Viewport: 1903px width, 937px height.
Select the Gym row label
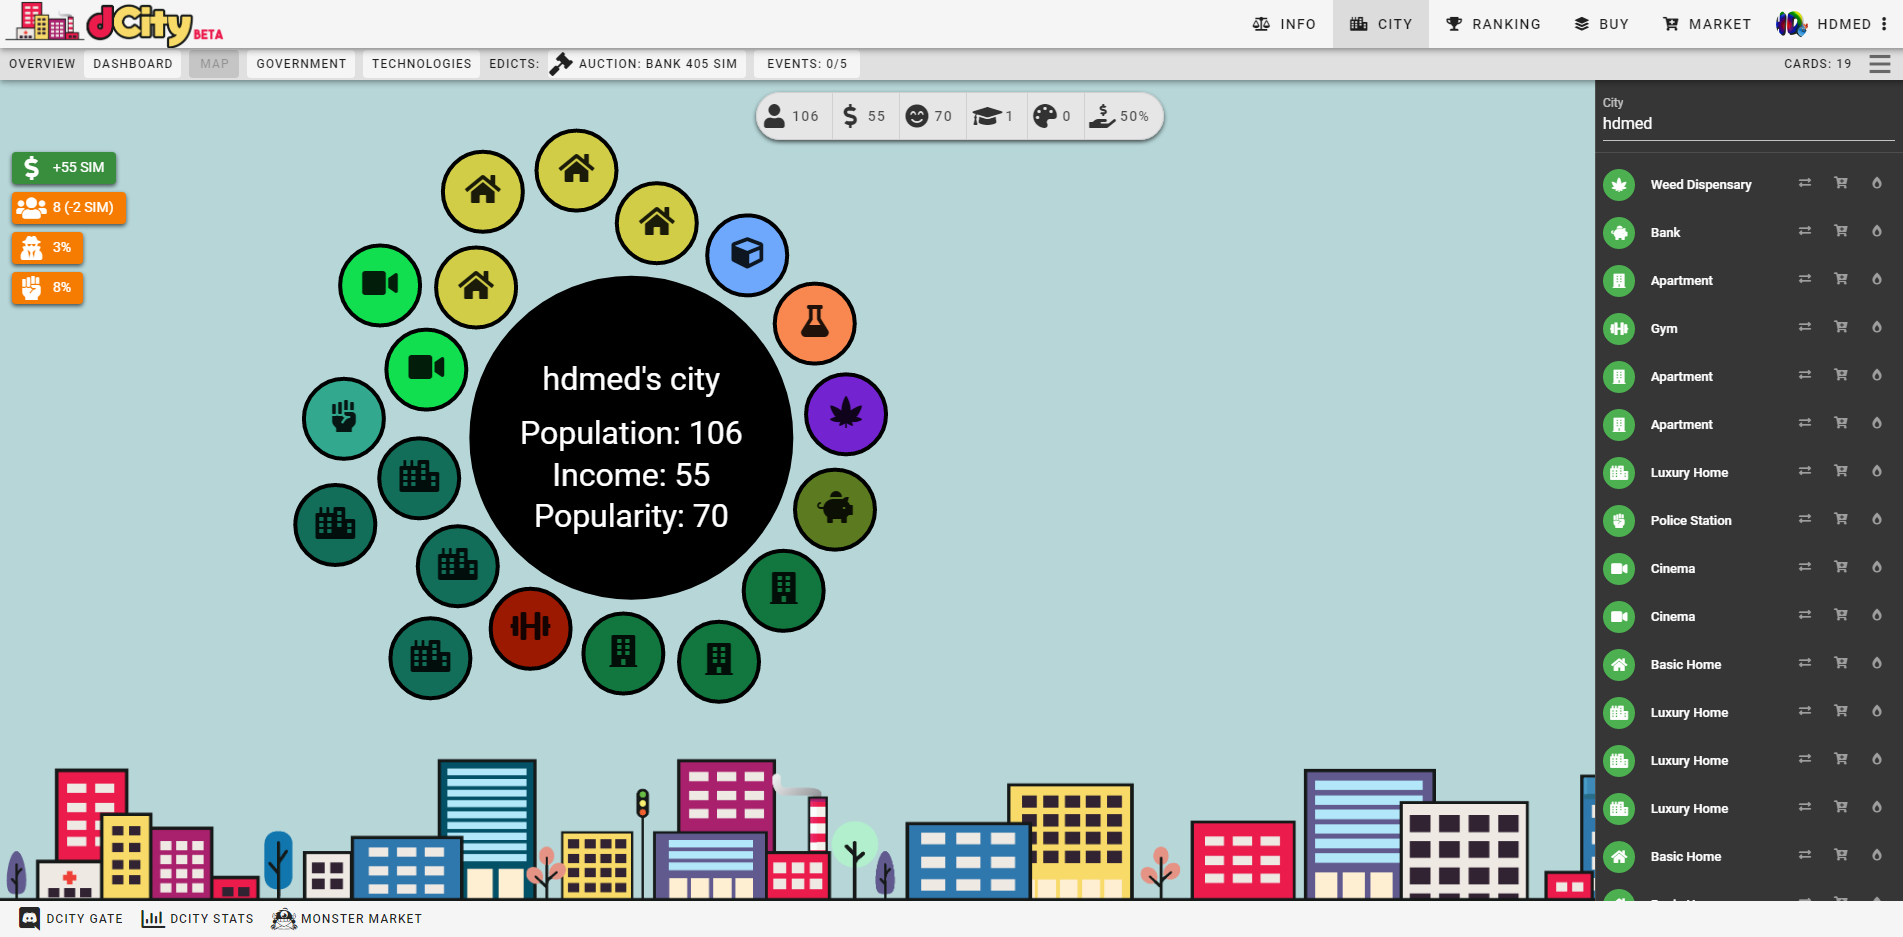(1664, 329)
